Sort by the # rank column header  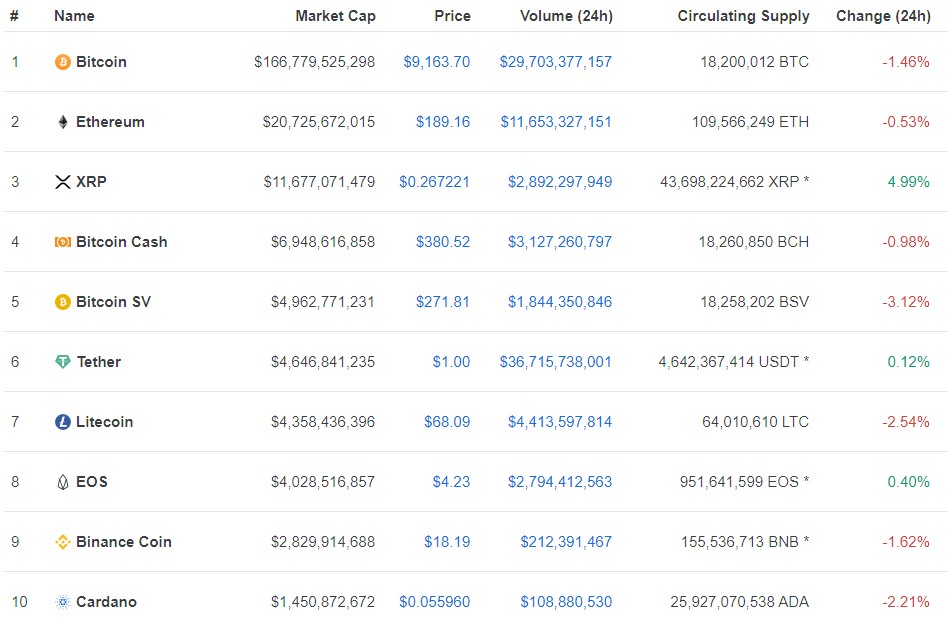[15, 16]
